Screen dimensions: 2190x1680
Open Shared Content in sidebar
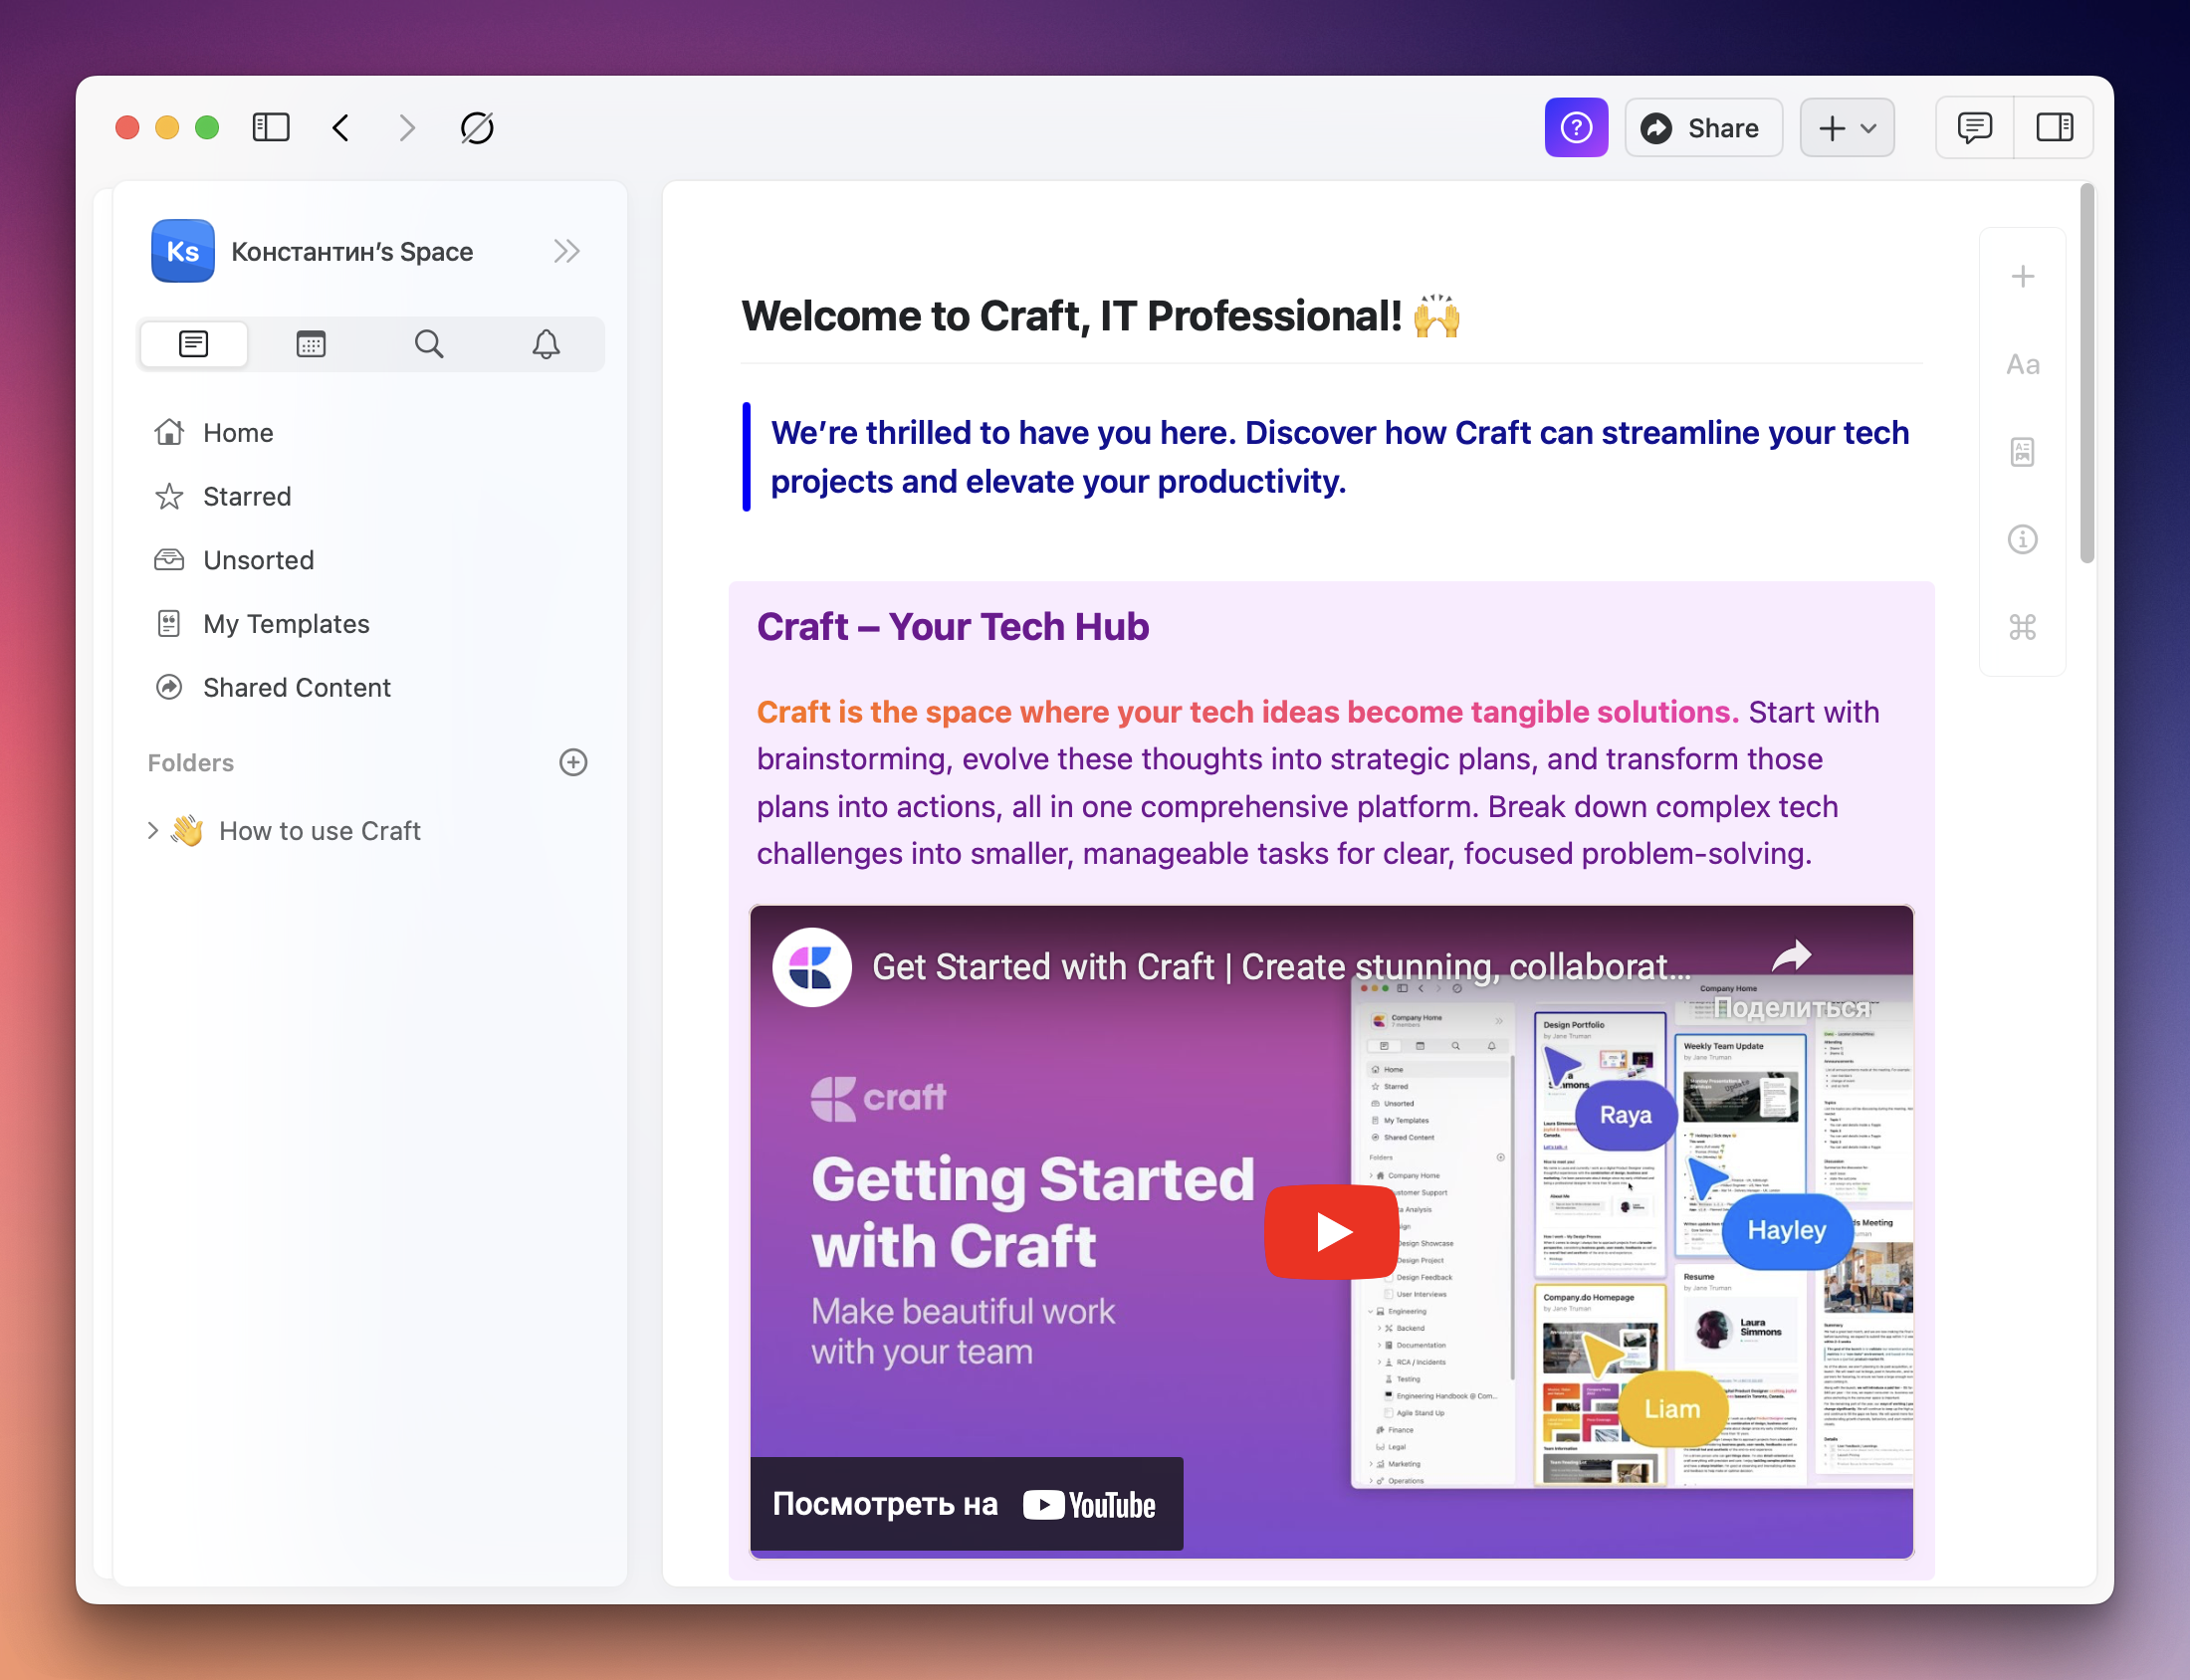point(296,688)
